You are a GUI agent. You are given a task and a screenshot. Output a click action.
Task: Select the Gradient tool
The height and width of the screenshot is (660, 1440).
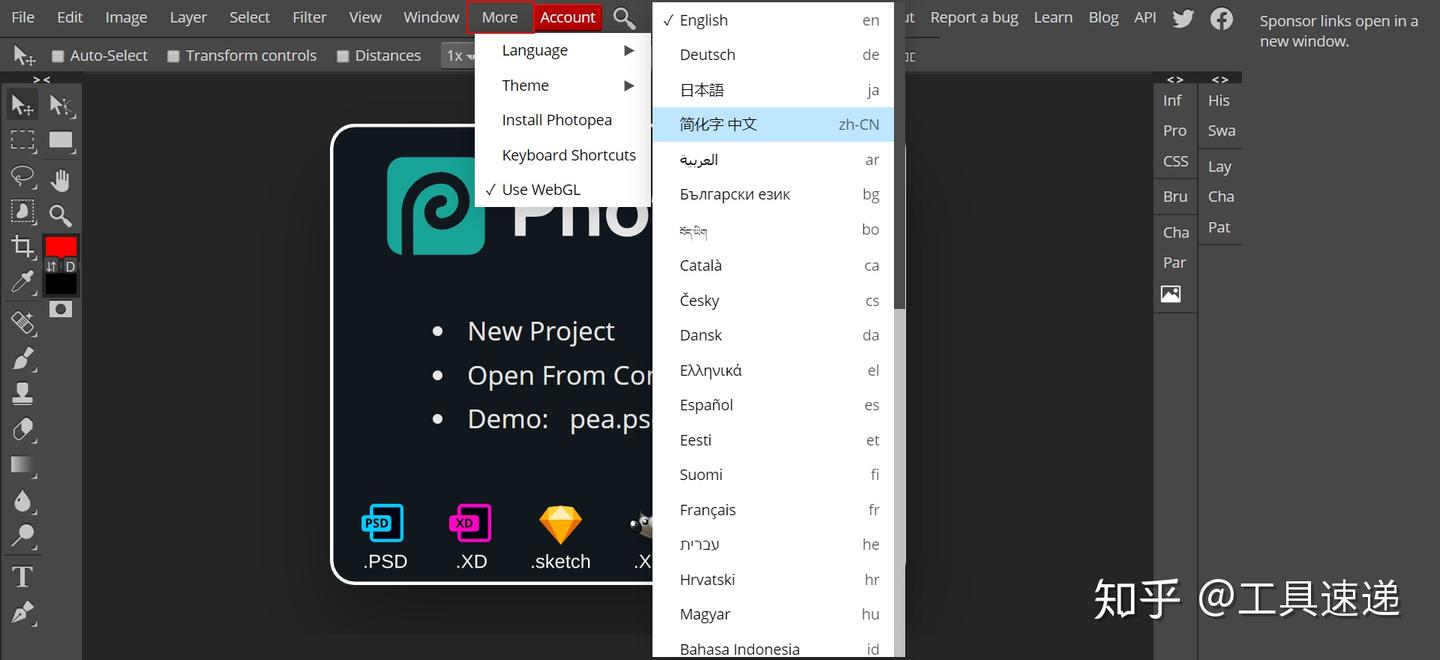click(x=22, y=465)
